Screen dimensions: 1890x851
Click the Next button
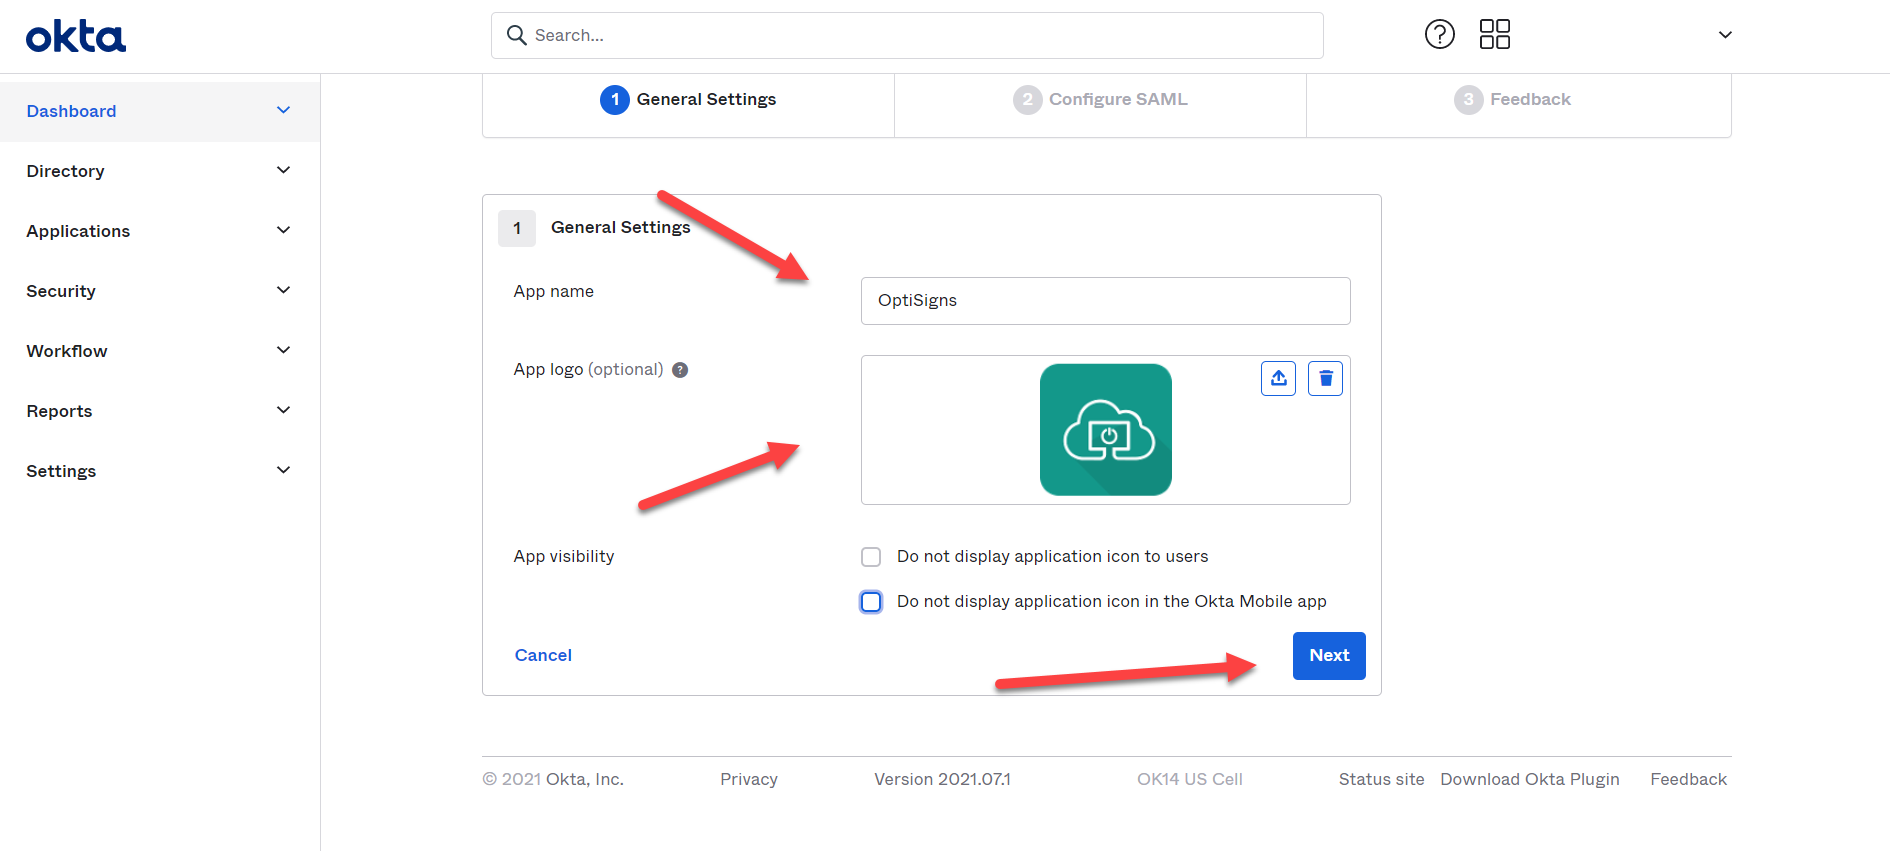coord(1328,656)
